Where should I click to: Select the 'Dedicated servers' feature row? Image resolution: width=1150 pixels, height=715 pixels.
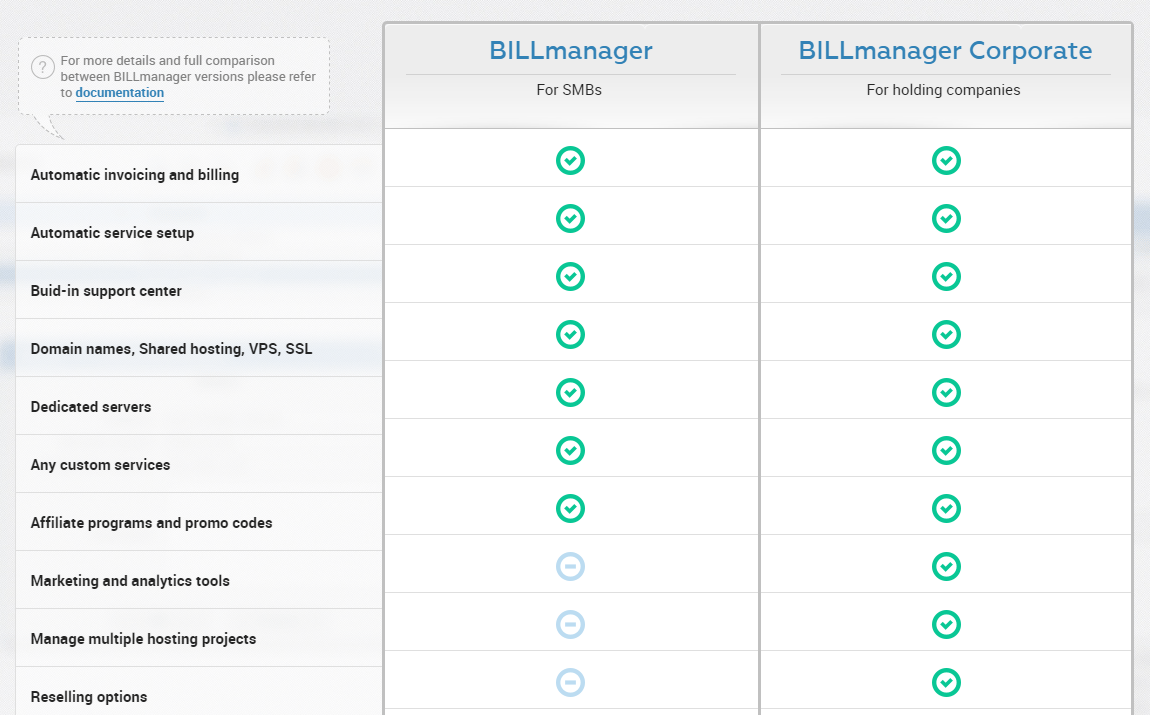(x=199, y=406)
